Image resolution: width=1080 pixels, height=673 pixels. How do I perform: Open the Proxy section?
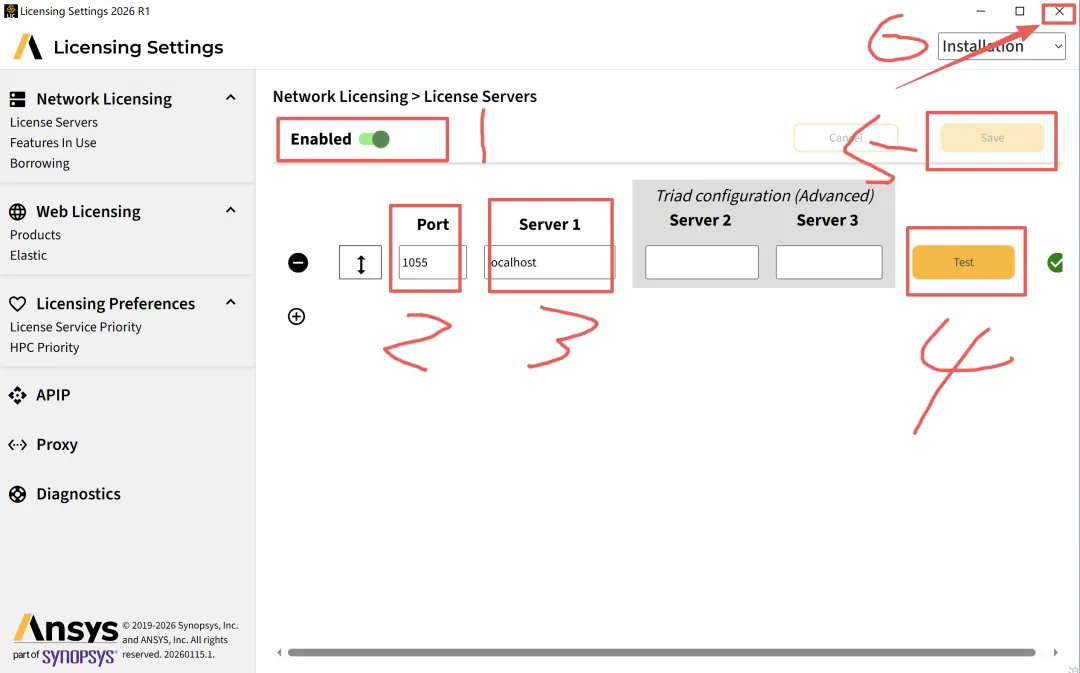56,445
